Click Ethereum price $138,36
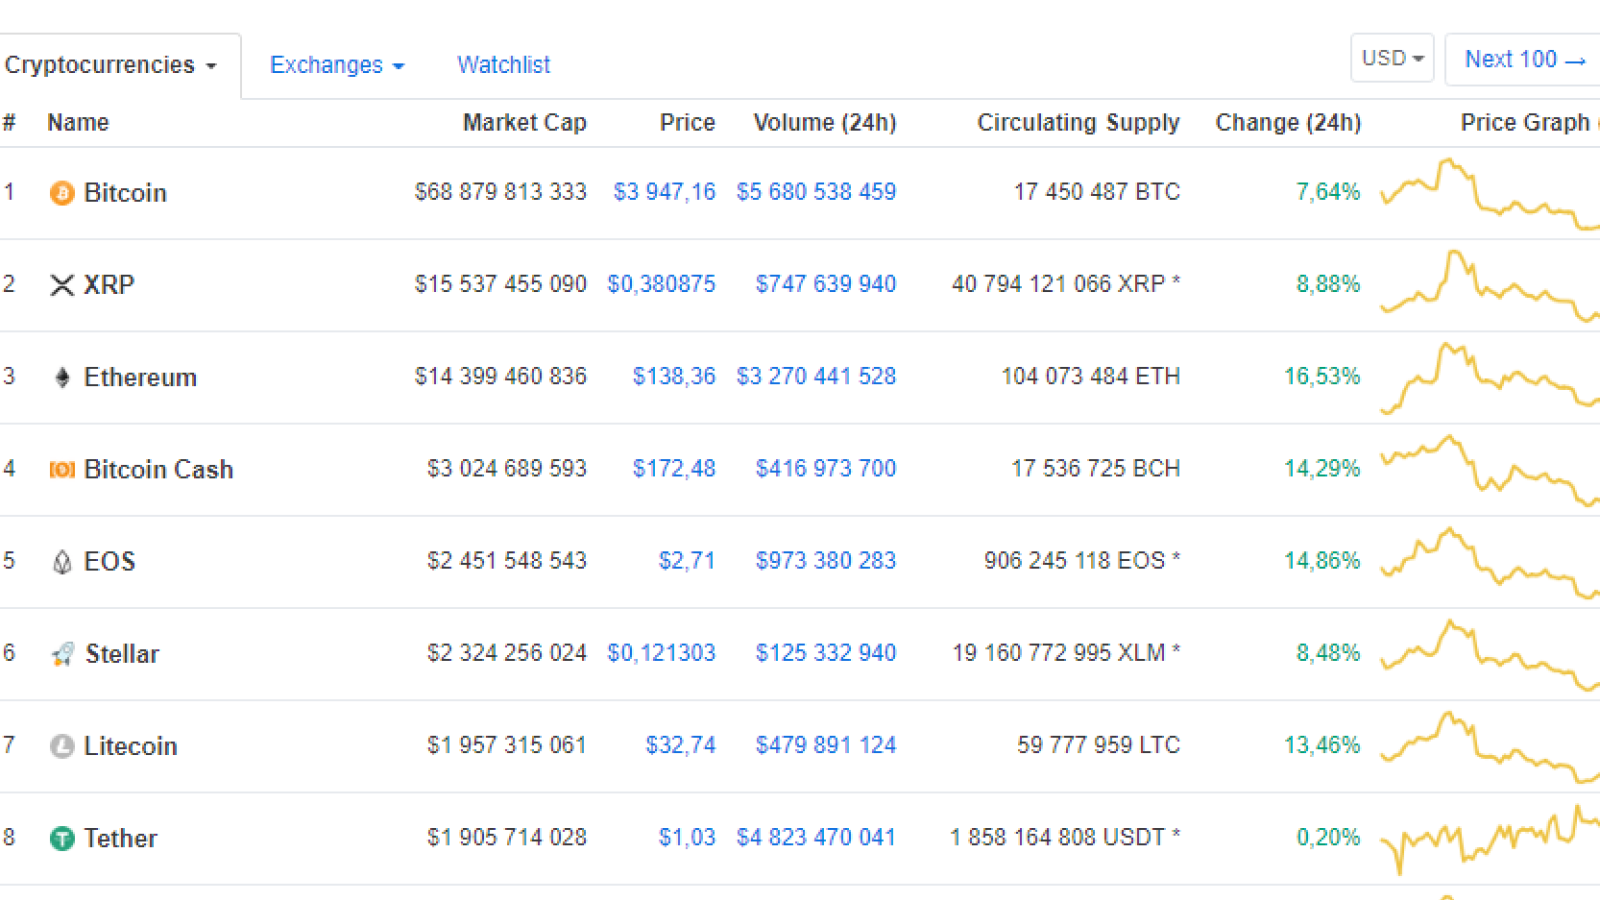The width and height of the screenshot is (1600, 900). pos(674,376)
